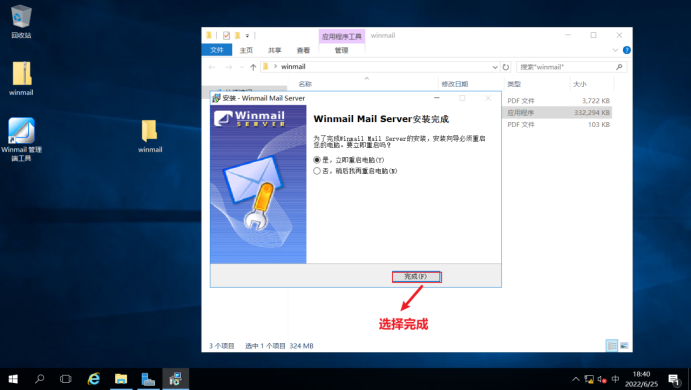Viewport: 691px width, 390px height.
Task: Show hidden system tray icons
Action: tap(576, 379)
